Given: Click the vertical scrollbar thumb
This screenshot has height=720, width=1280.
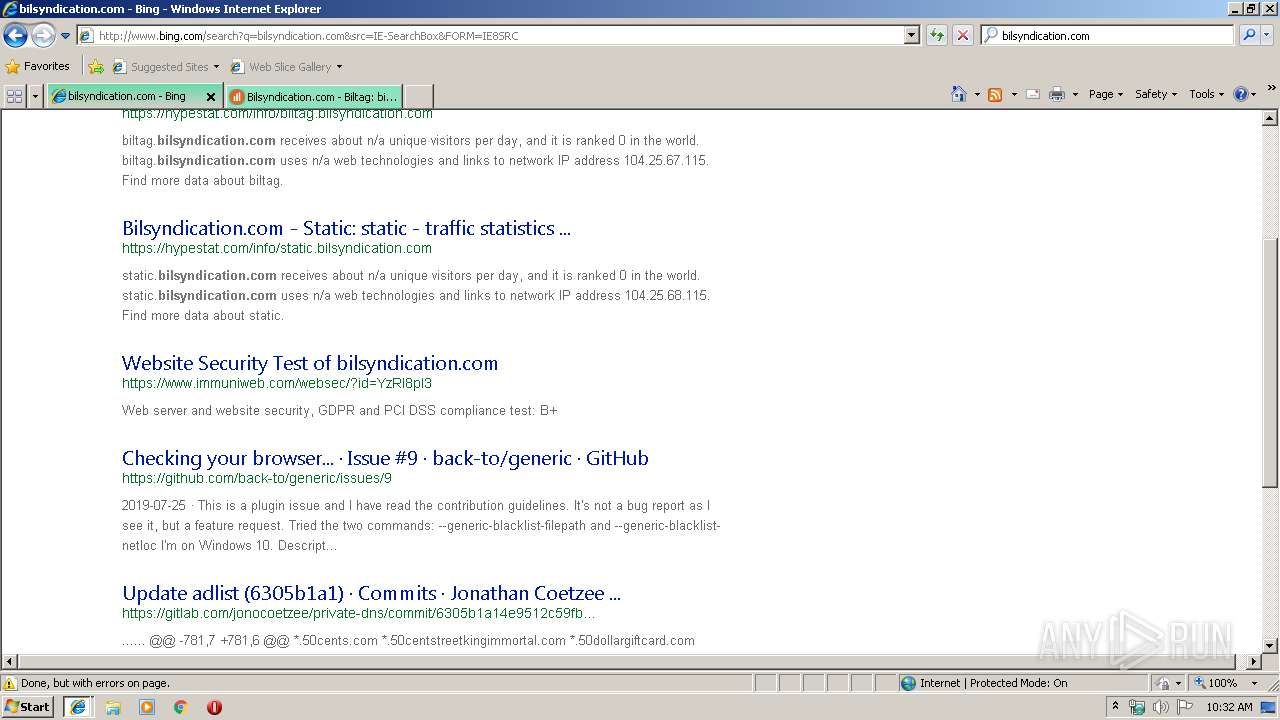Looking at the screenshot, I should click(1270, 362).
